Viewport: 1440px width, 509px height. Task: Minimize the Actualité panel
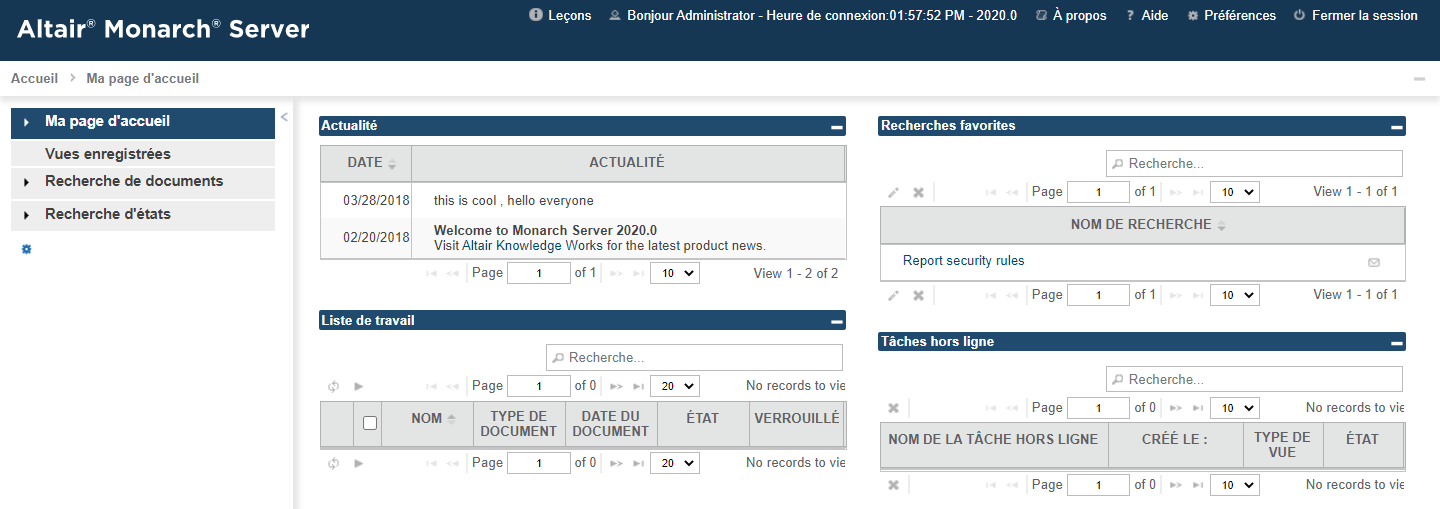[836, 126]
